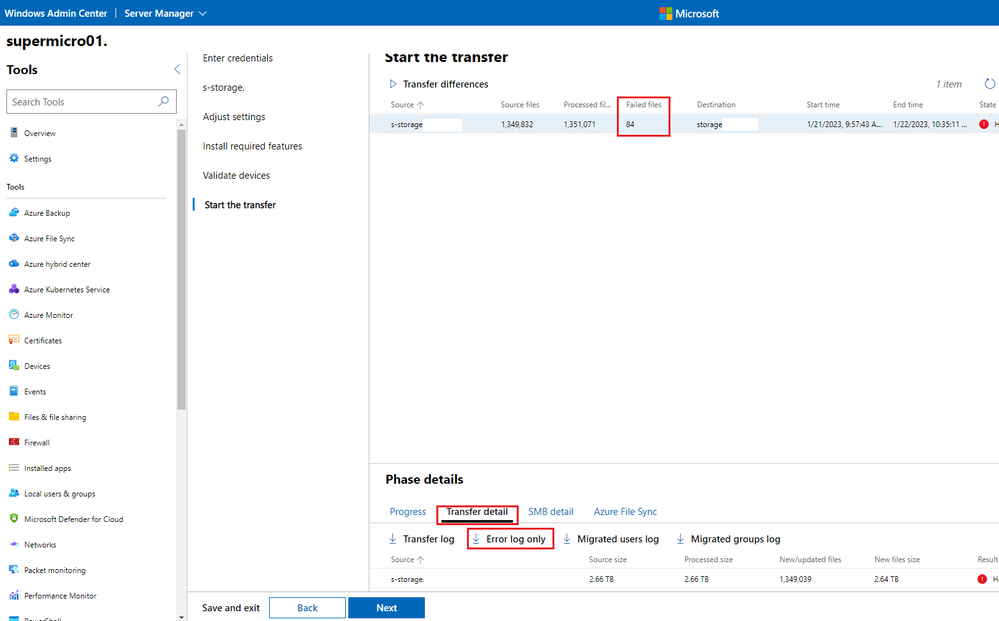The width and height of the screenshot is (999, 621).
Task: Click the download icon for Migrated groups log
Action: tap(680, 539)
